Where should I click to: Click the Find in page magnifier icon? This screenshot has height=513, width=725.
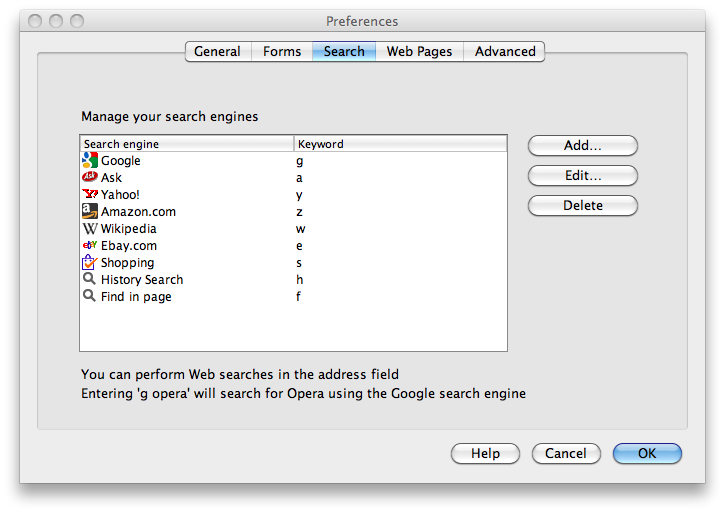(x=89, y=296)
